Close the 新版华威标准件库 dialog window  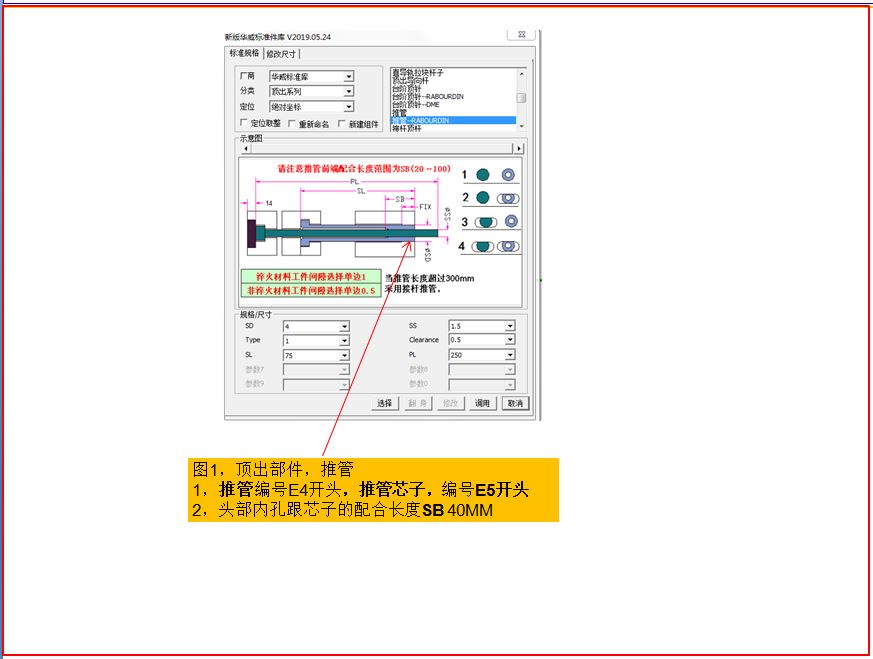(x=522, y=35)
